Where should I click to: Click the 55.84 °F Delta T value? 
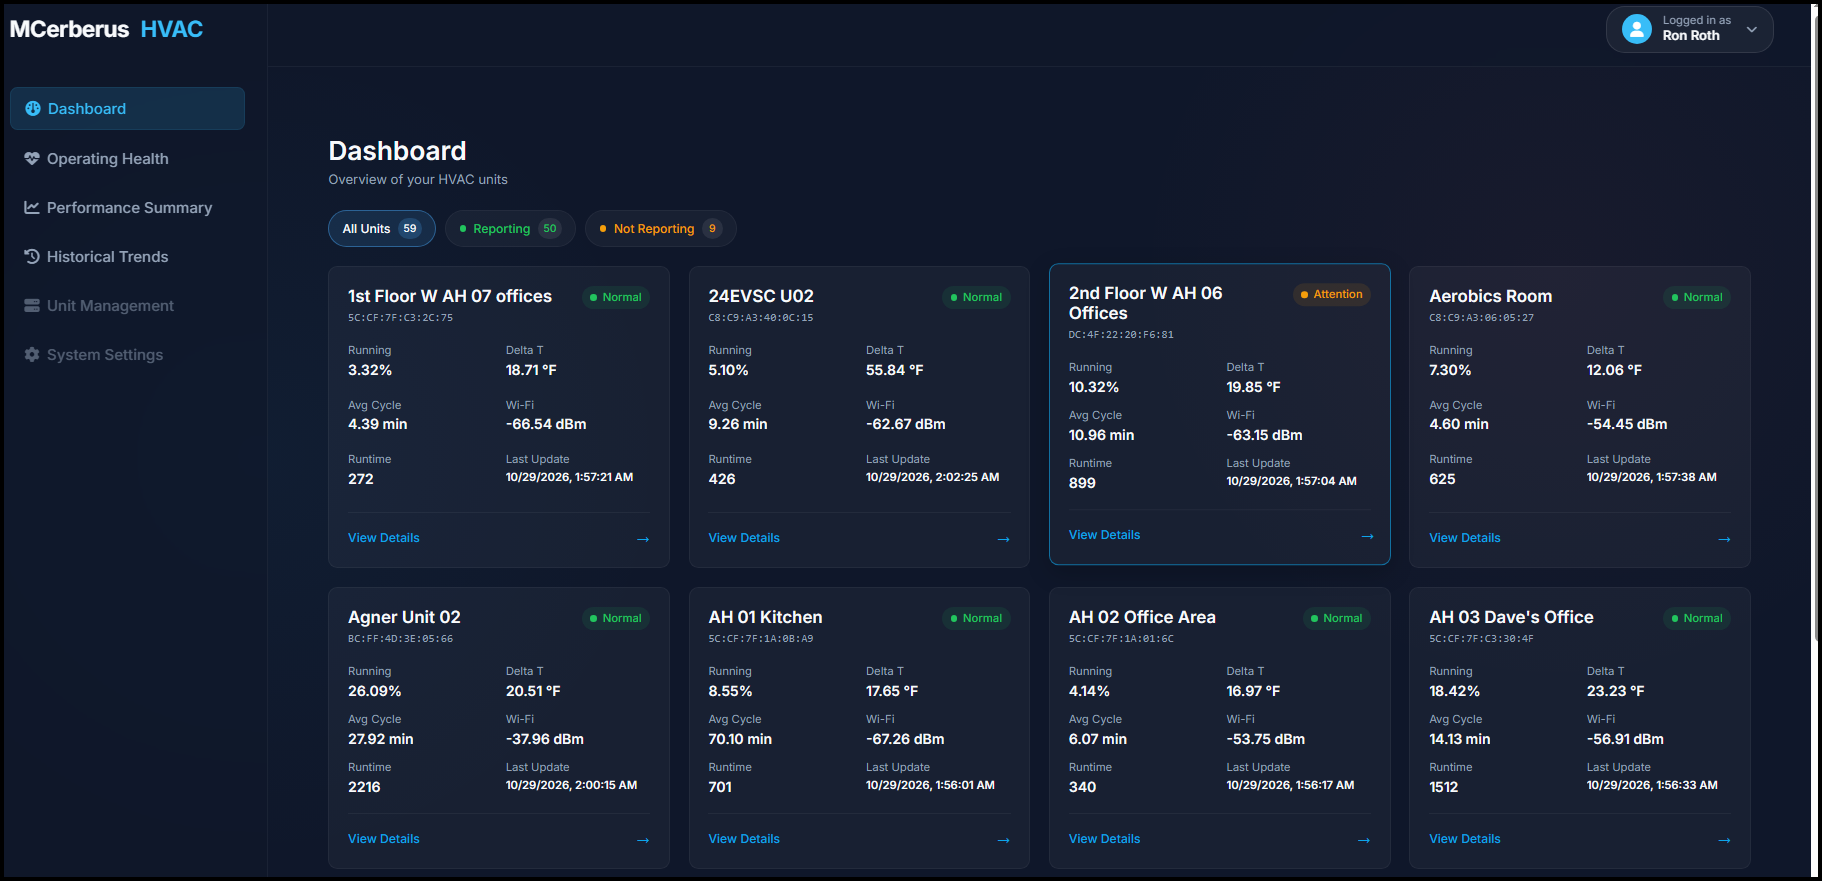point(895,370)
